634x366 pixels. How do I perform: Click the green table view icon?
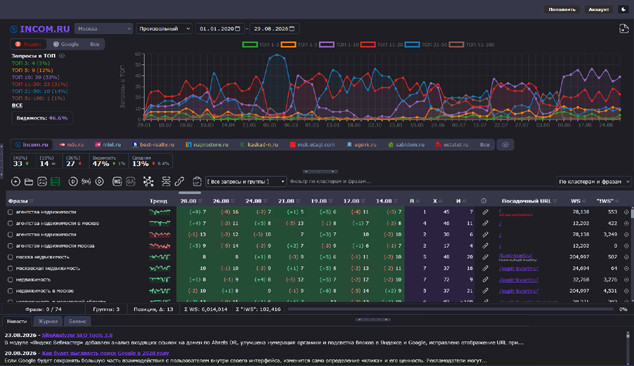[x=55, y=182]
